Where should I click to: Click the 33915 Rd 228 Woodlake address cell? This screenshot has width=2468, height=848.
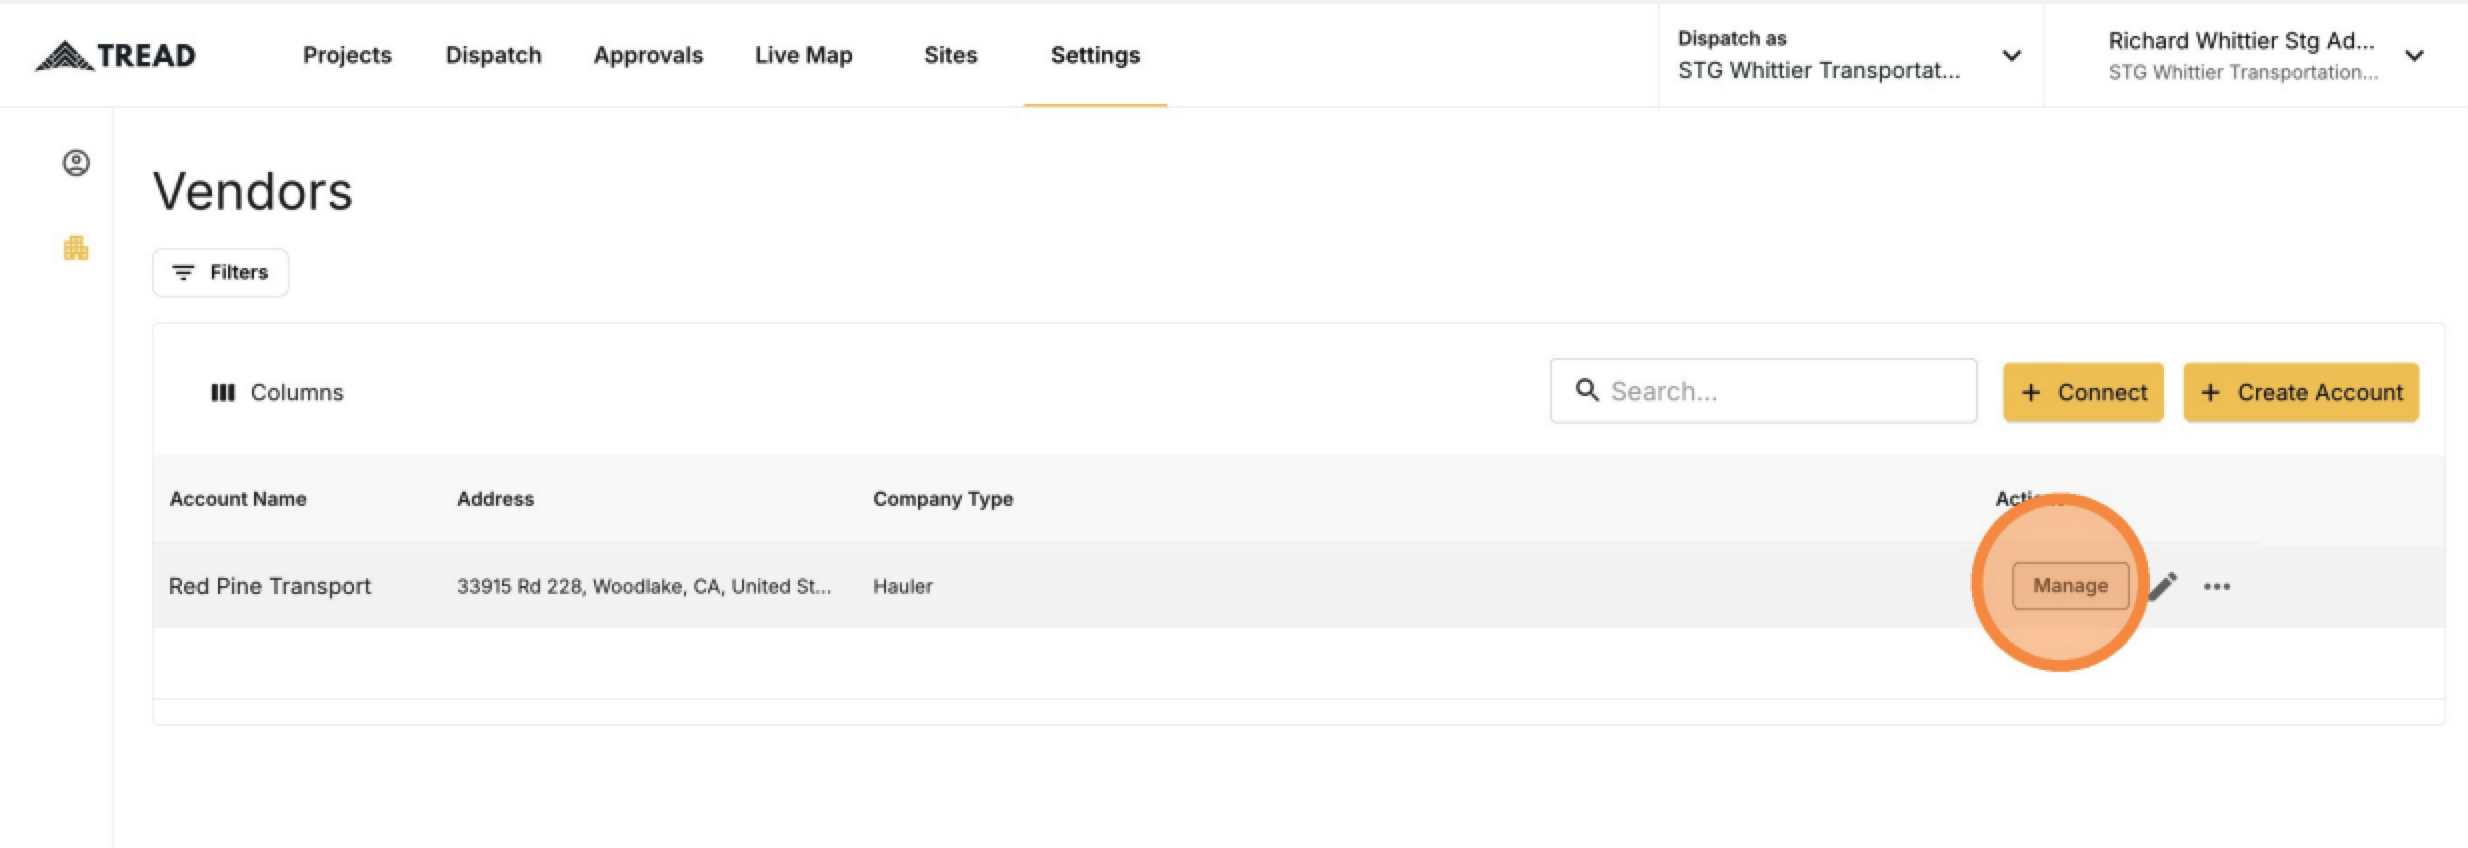pyautogui.click(x=644, y=586)
